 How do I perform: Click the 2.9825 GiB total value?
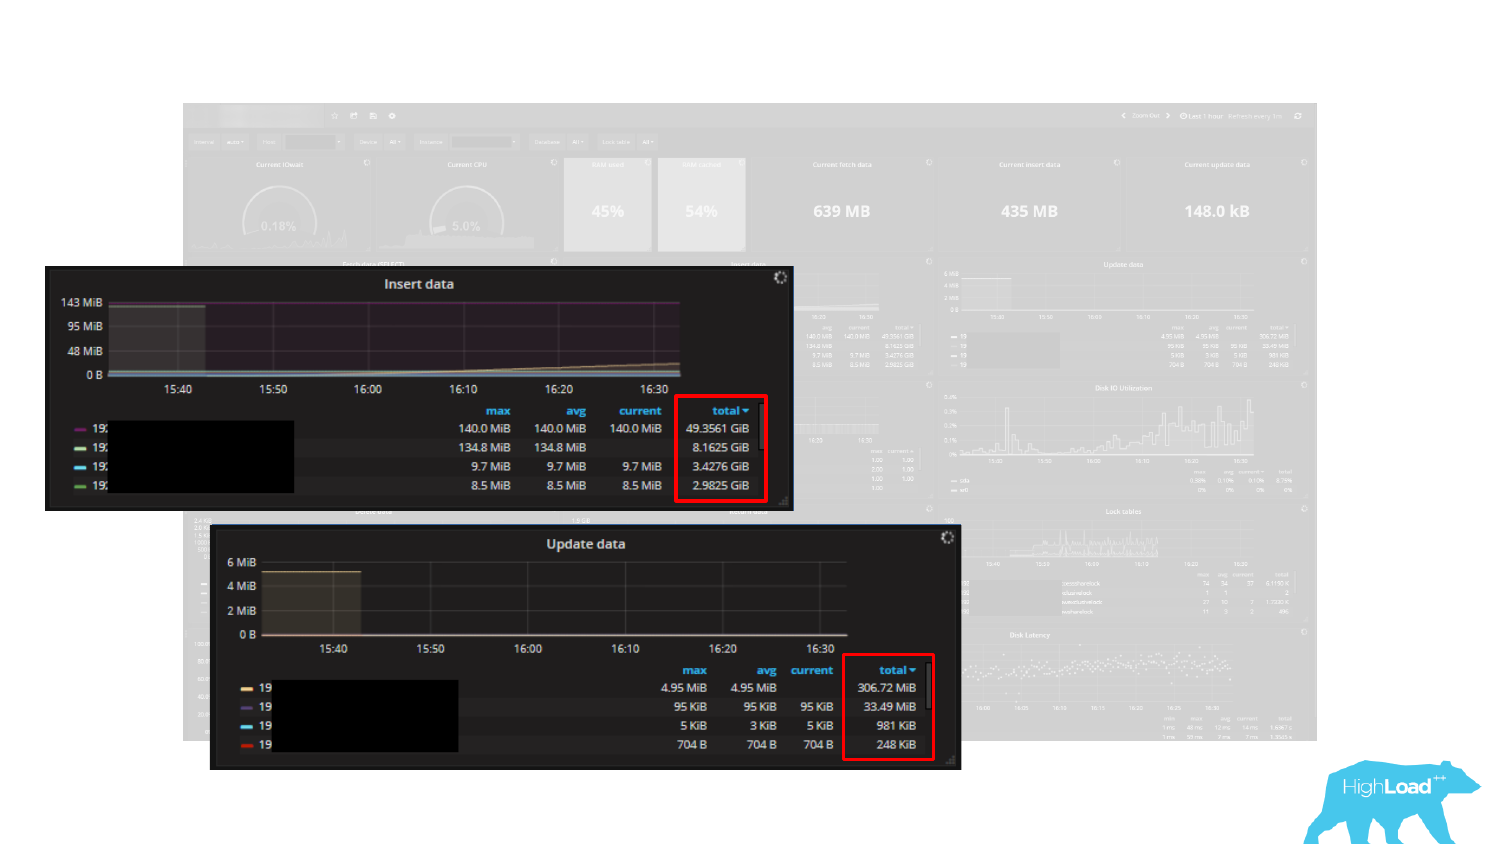720,486
